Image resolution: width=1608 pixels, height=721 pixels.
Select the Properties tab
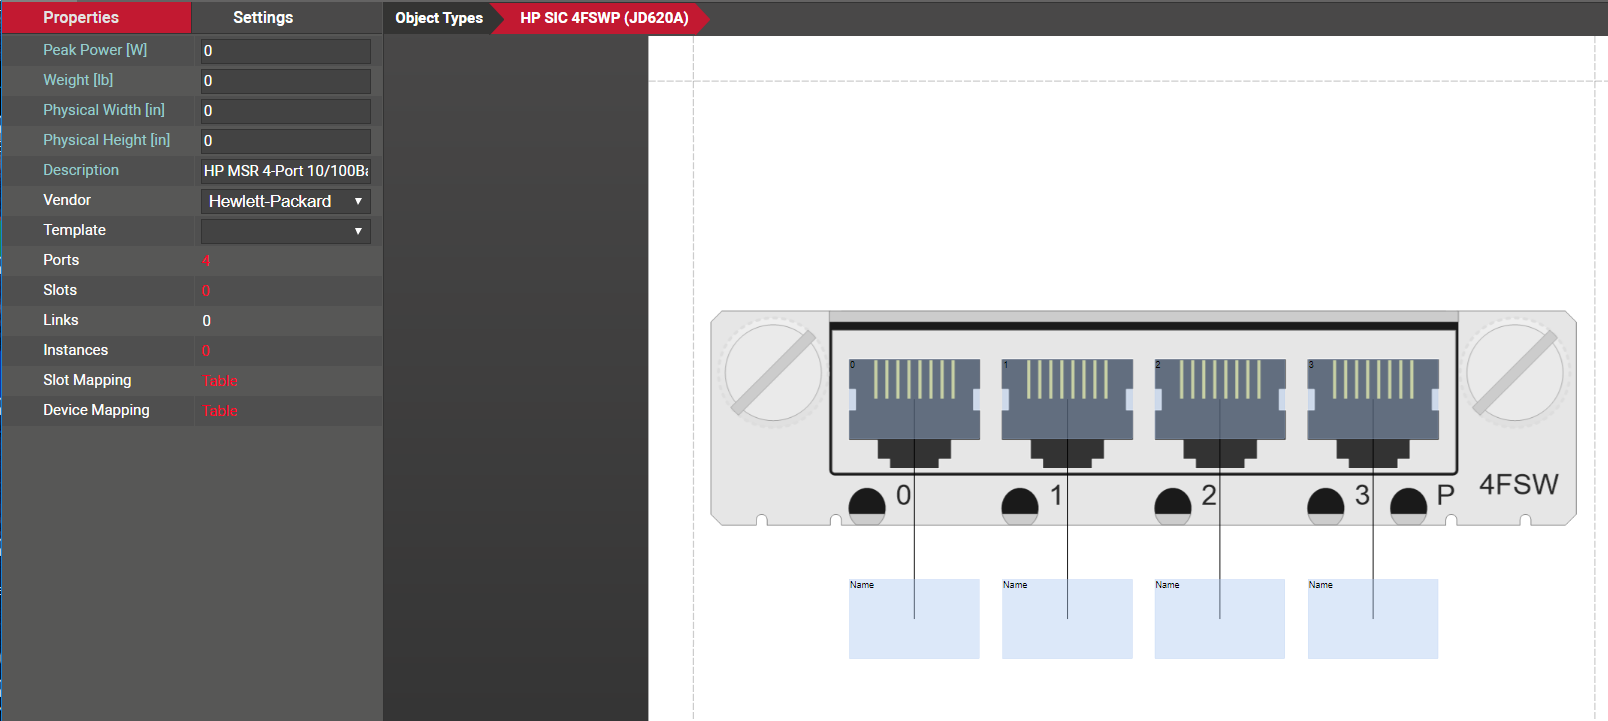[x=81, y=18]
